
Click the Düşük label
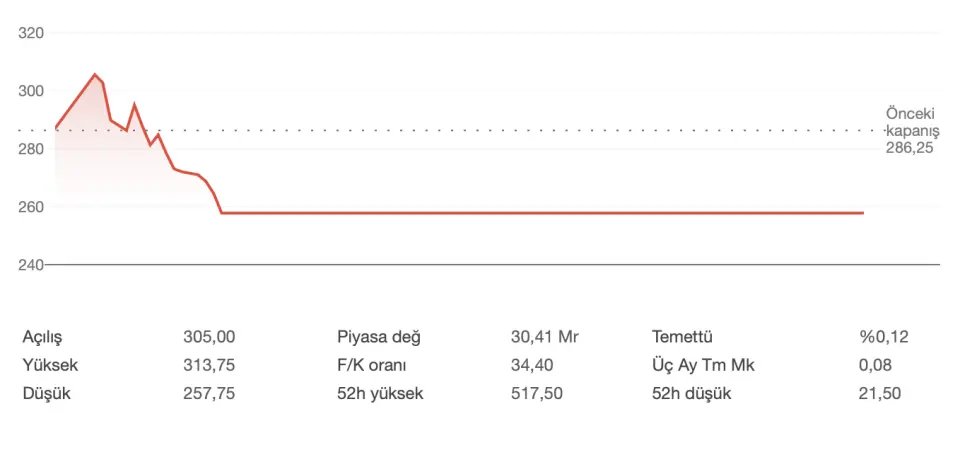tap(46, 393)
